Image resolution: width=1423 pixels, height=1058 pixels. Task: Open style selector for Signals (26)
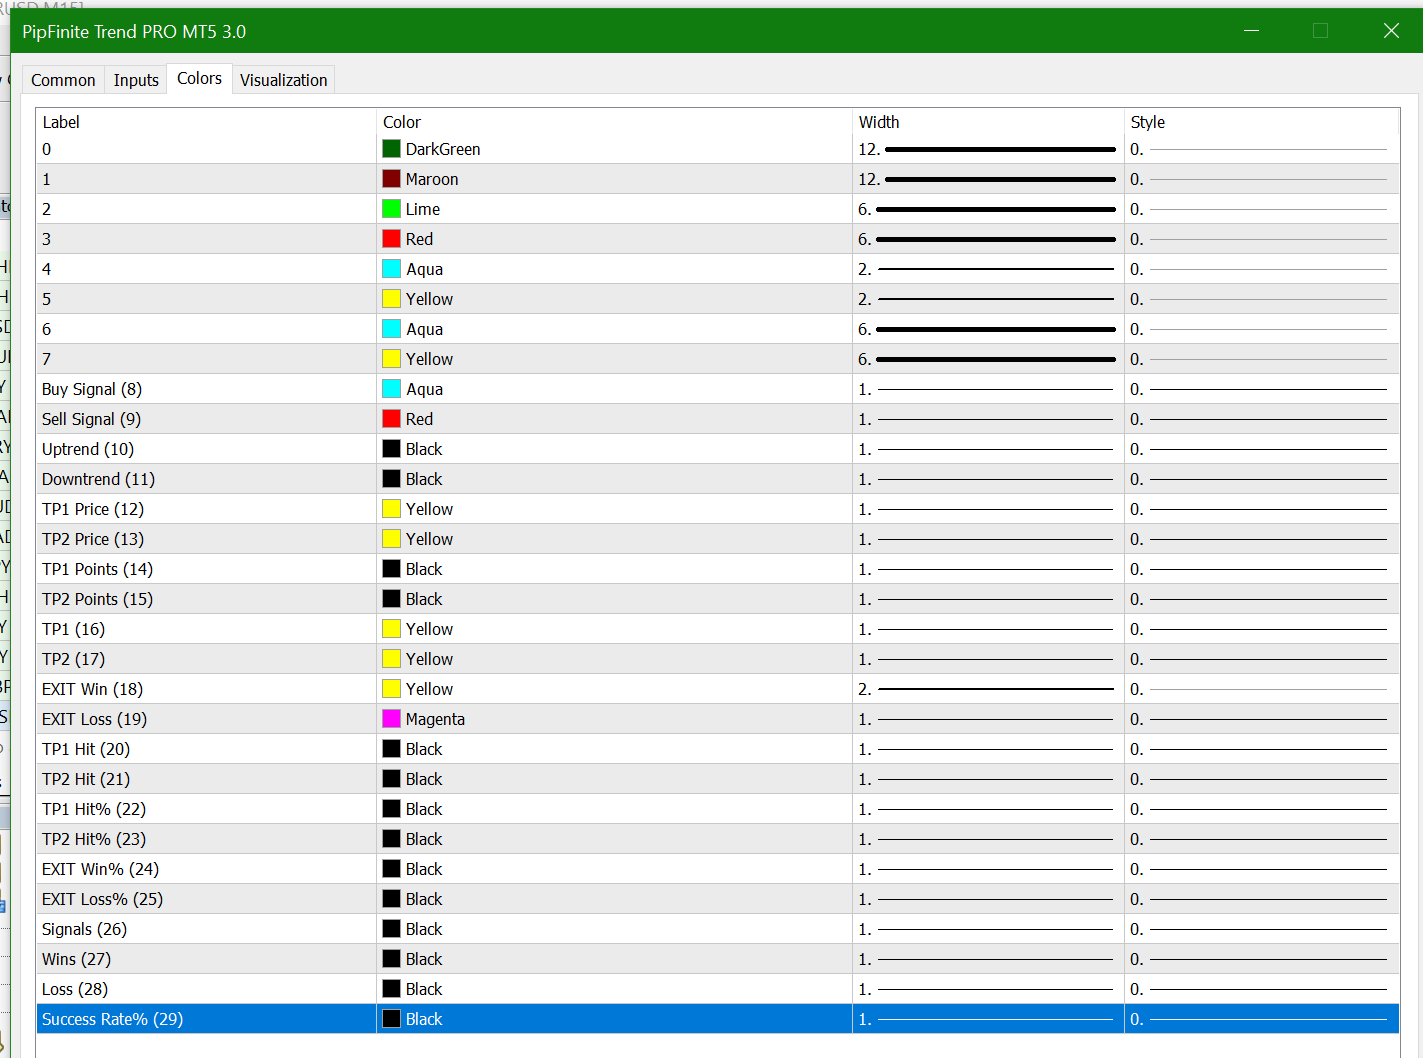pos(1261,929)
